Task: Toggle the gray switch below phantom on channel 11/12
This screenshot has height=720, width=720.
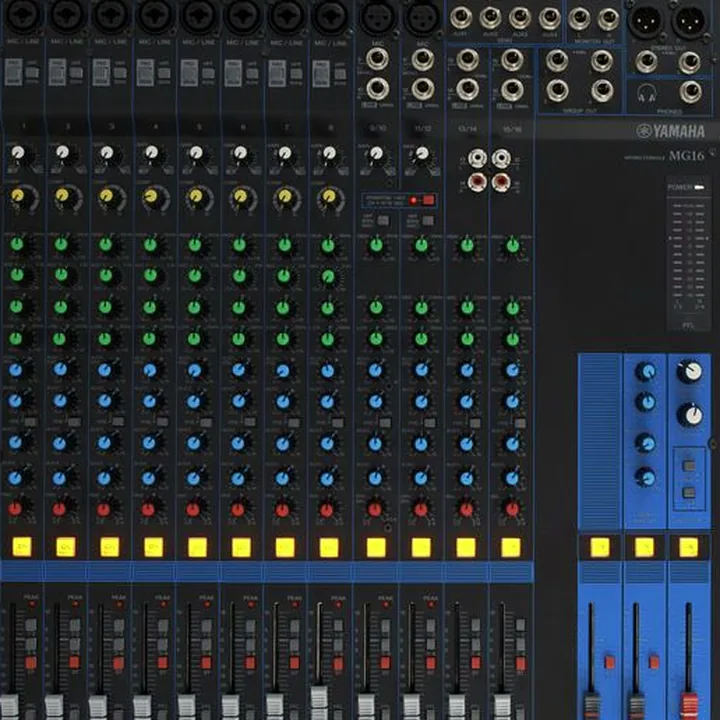Action: tap(428, 221)
